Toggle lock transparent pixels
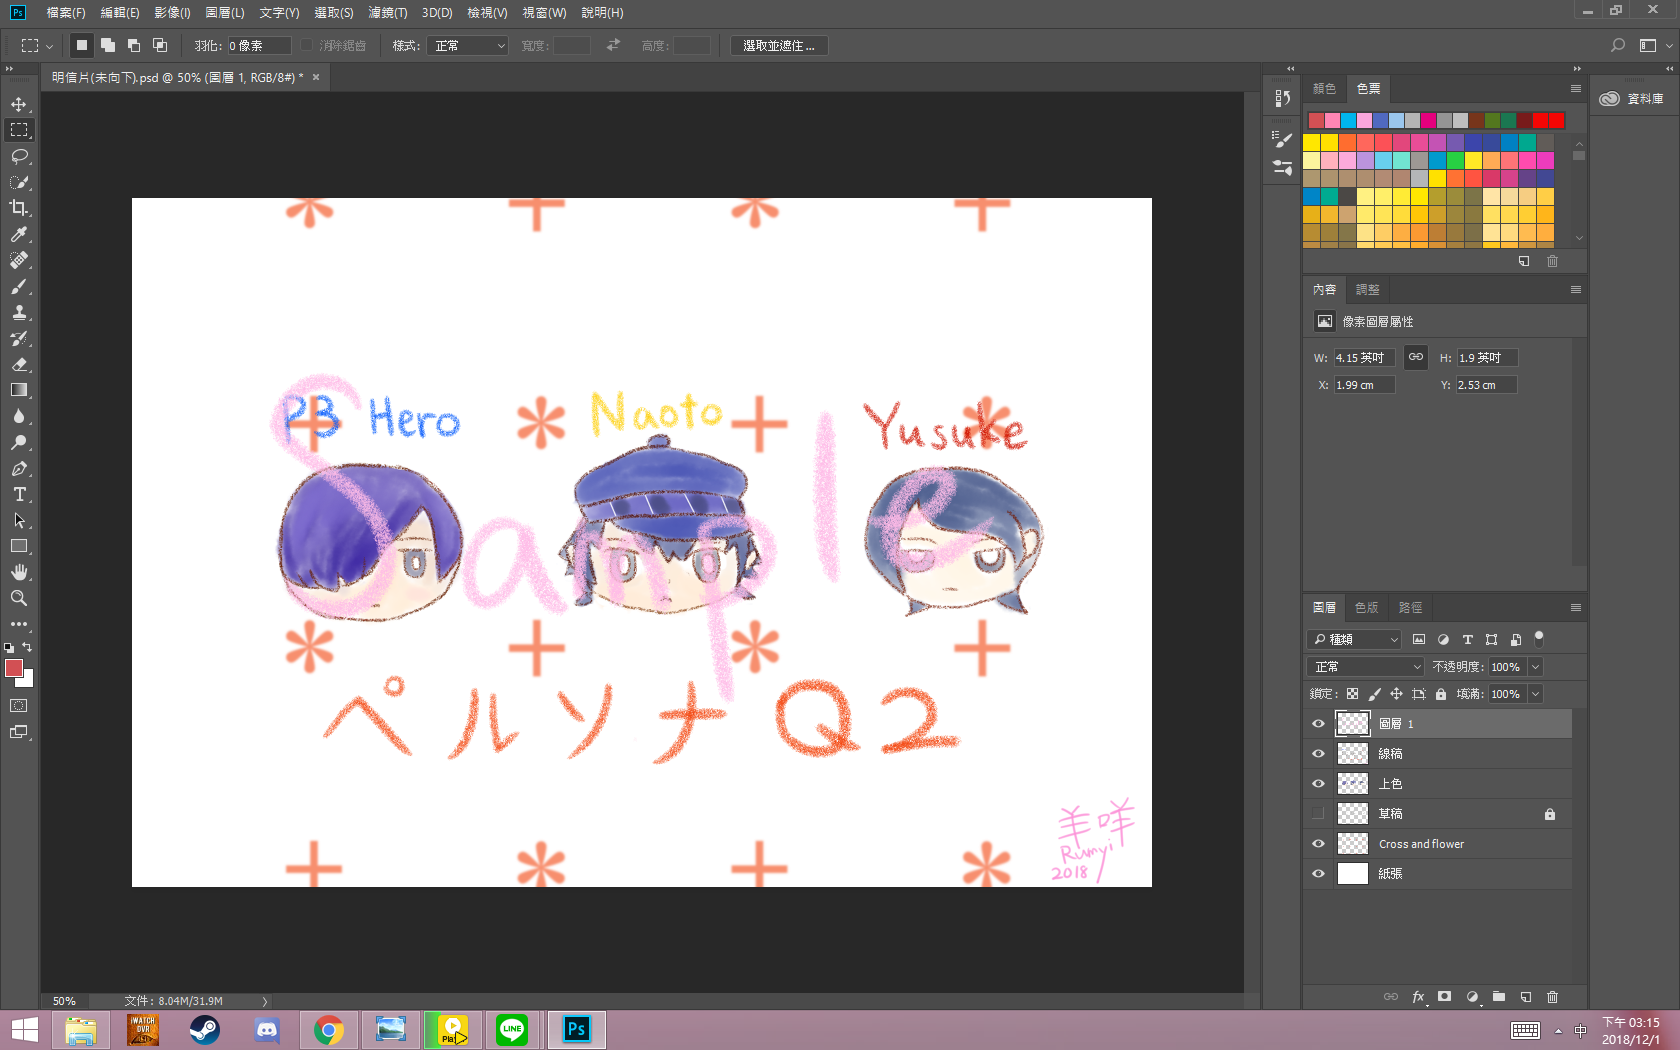 click(1352, 694)
